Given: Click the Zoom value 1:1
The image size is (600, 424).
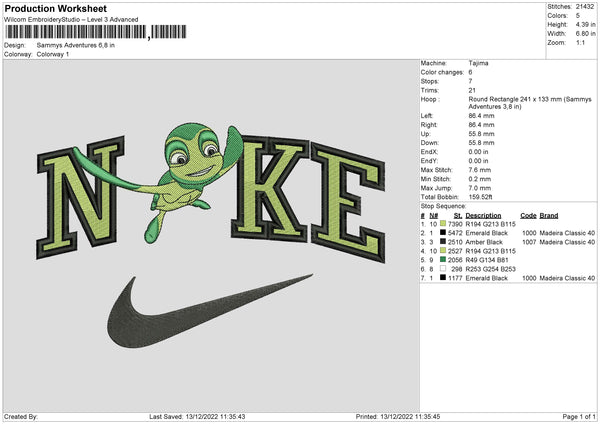Looking at the screenshot, I should 580,42.
